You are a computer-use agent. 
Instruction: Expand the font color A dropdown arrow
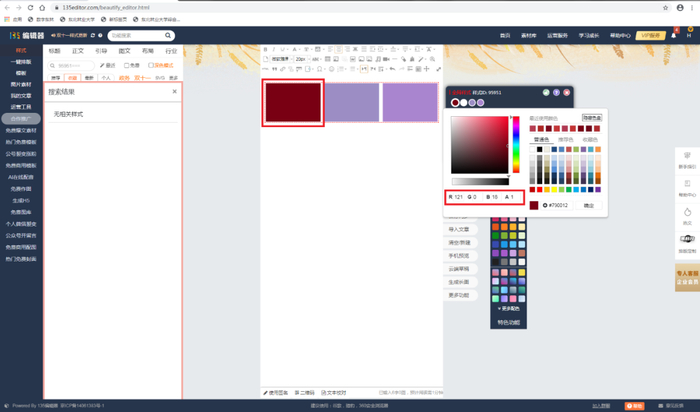300,49
